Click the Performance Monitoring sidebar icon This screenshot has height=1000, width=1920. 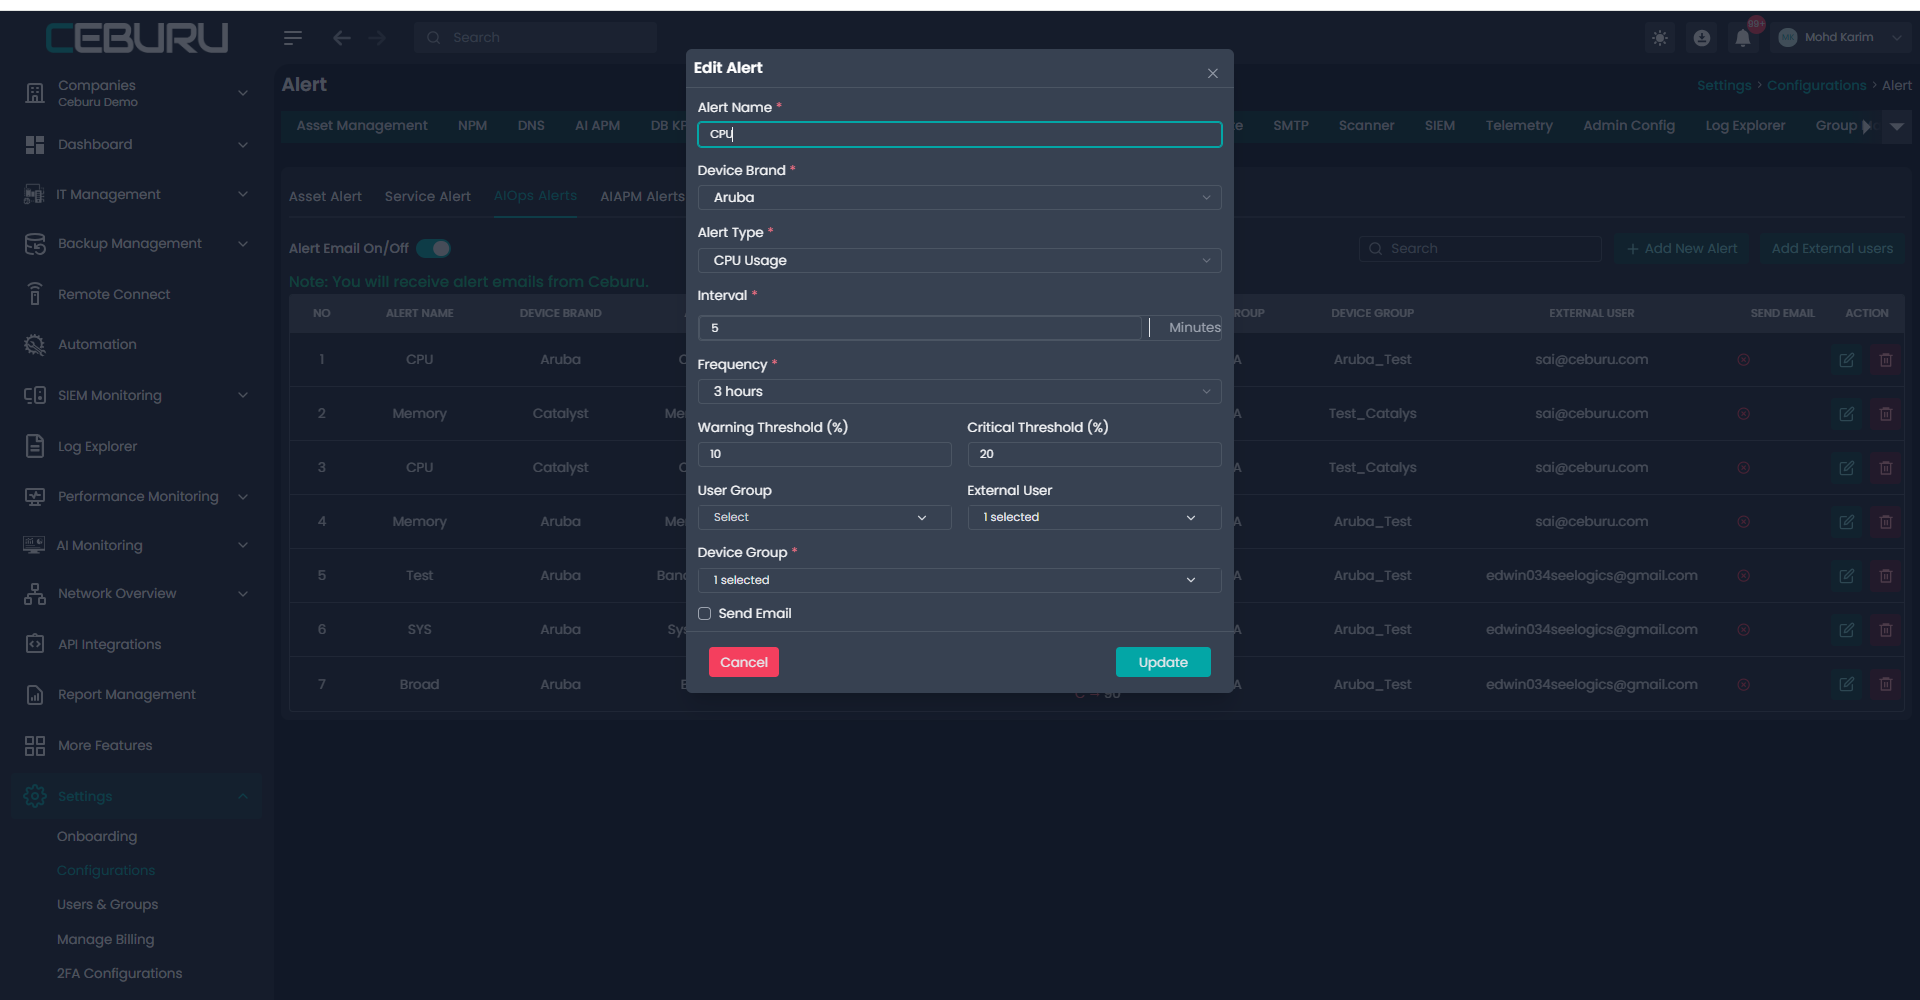click(x=35, y=497)
